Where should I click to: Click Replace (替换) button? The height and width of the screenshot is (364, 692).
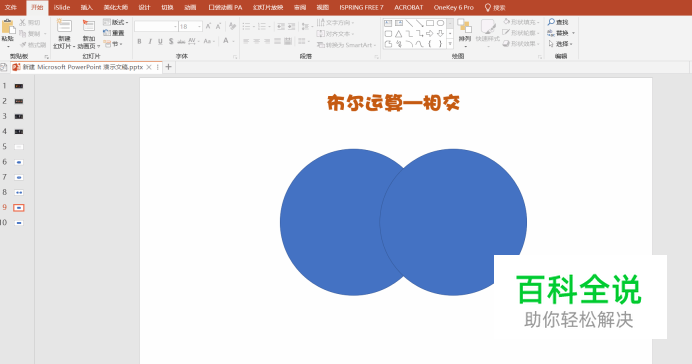coord(561,33)
